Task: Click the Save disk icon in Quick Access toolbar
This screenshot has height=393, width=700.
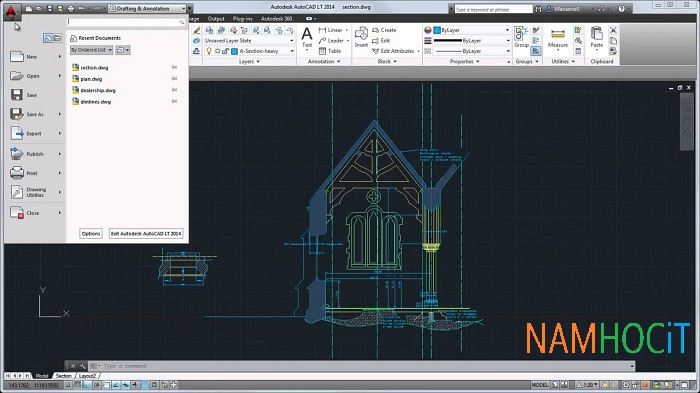Action: tap(50, 8)
